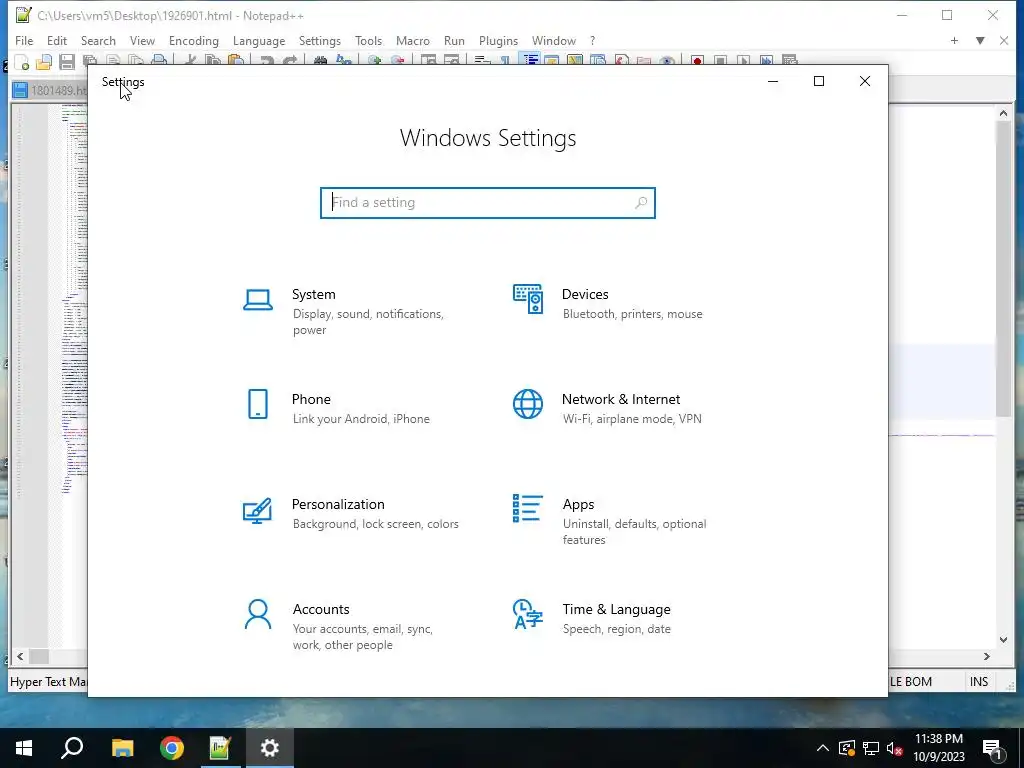
Task: Click 'Hyper Text Ma' status bar entry
Action: click(48, 682)
